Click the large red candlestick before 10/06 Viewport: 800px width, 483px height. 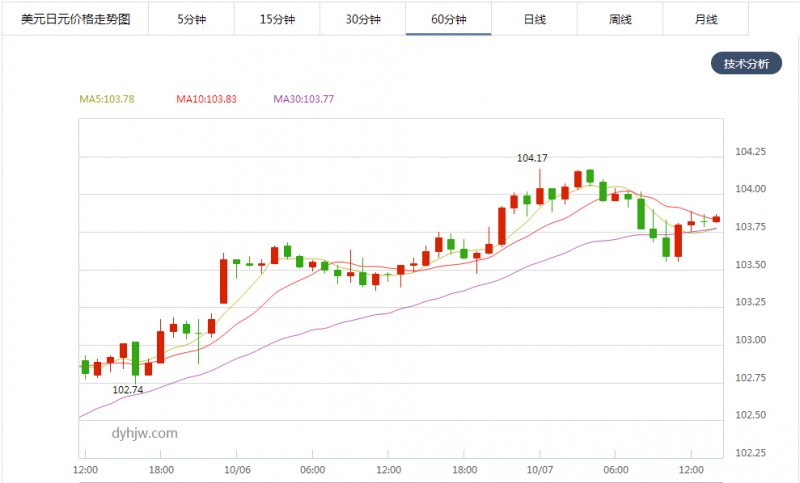pyautogui.click(x=223, y=281)
